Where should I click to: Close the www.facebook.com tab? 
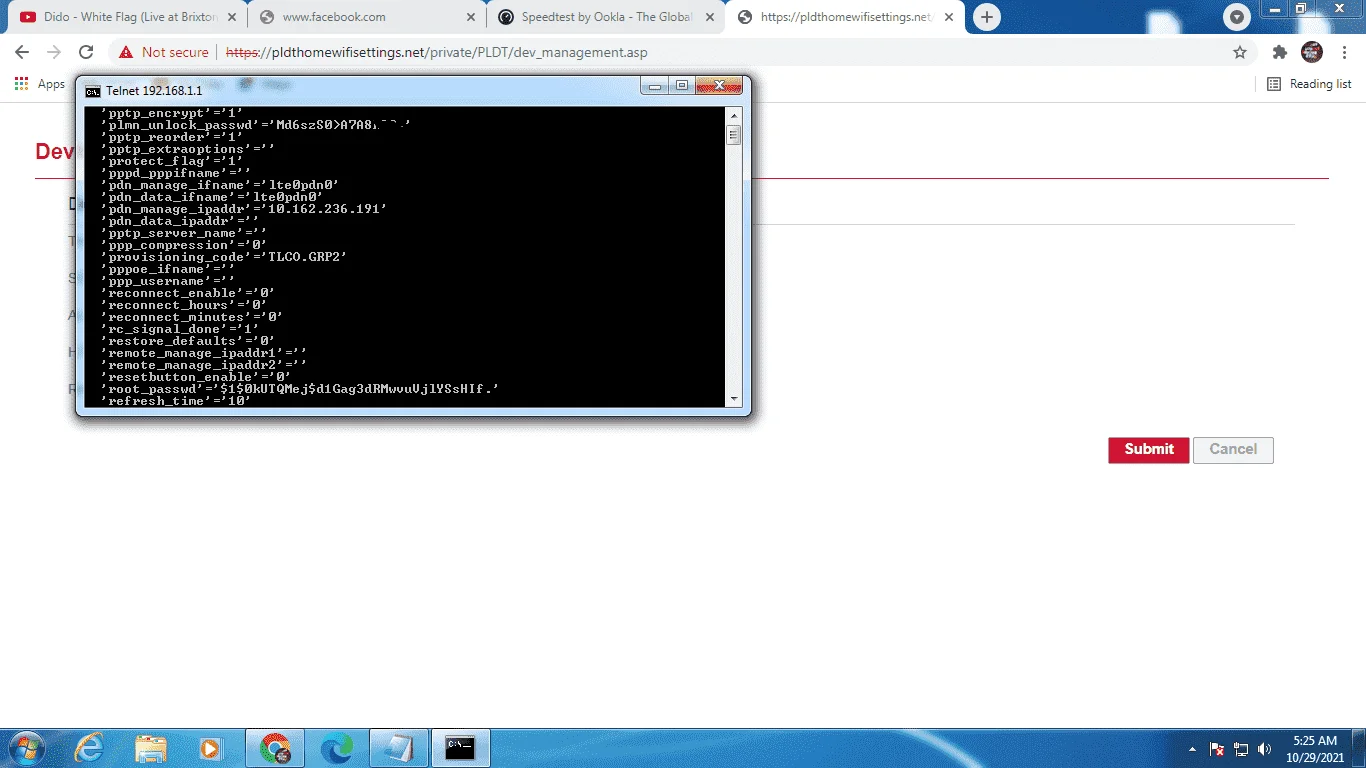pyautogui.click(x=469, y=17)
